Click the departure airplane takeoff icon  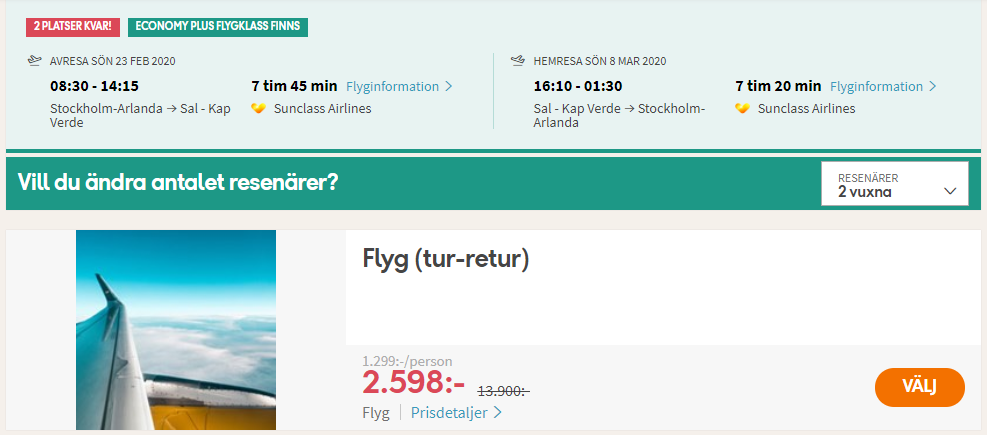(35, 60)
